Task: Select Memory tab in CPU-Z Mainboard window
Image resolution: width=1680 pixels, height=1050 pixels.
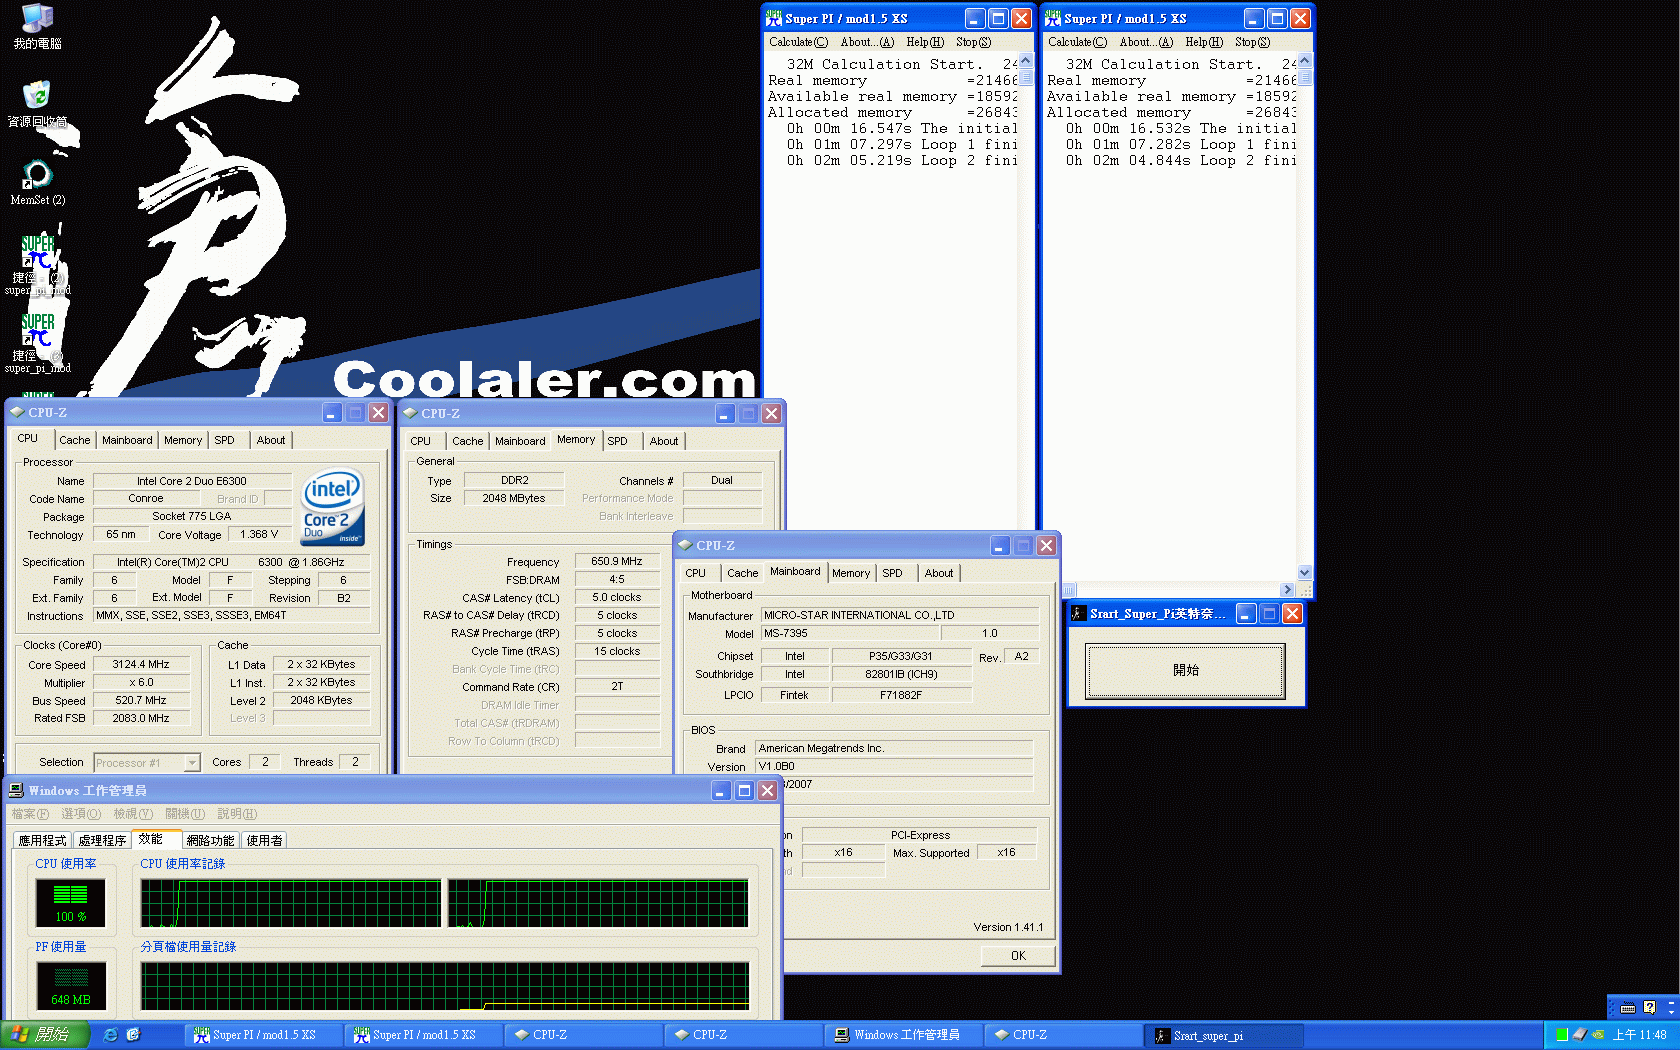Action: (x=851, y=573)
